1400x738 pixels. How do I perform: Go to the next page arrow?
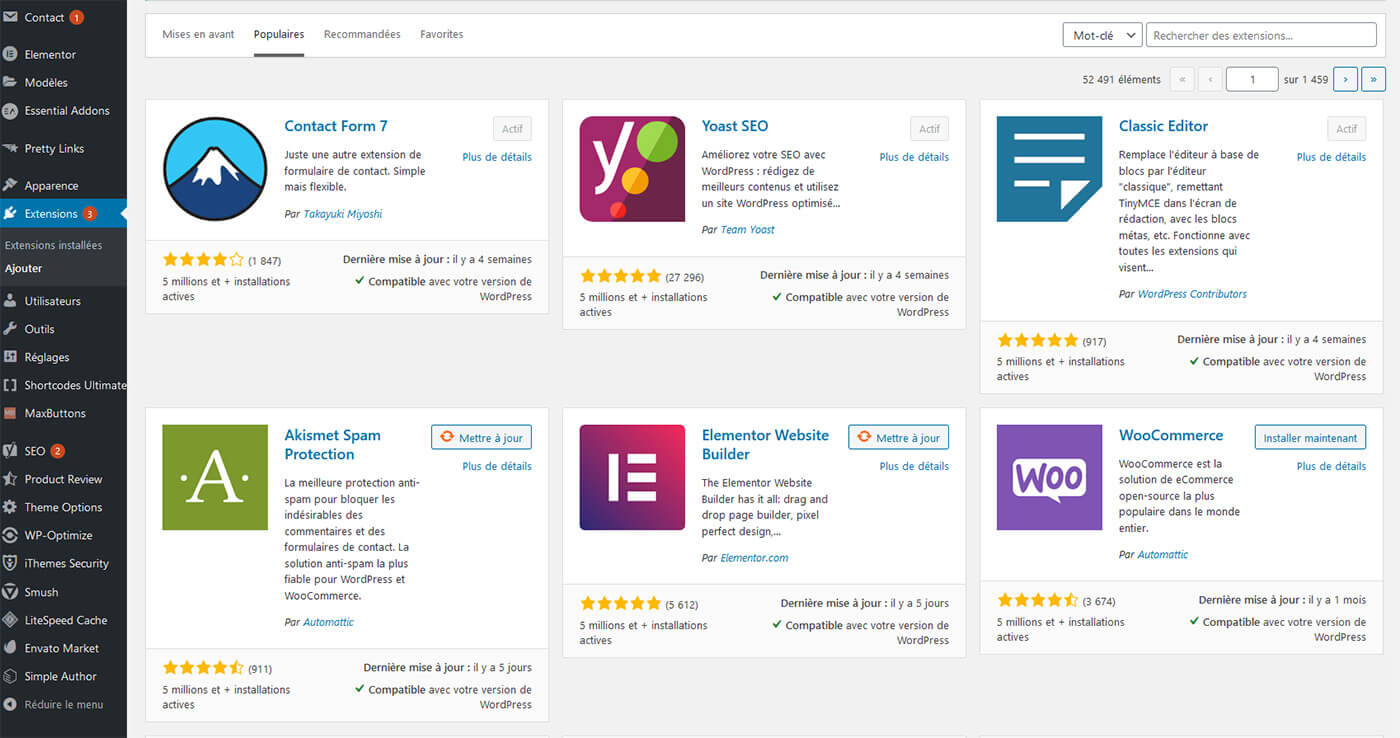(1346, 79)
